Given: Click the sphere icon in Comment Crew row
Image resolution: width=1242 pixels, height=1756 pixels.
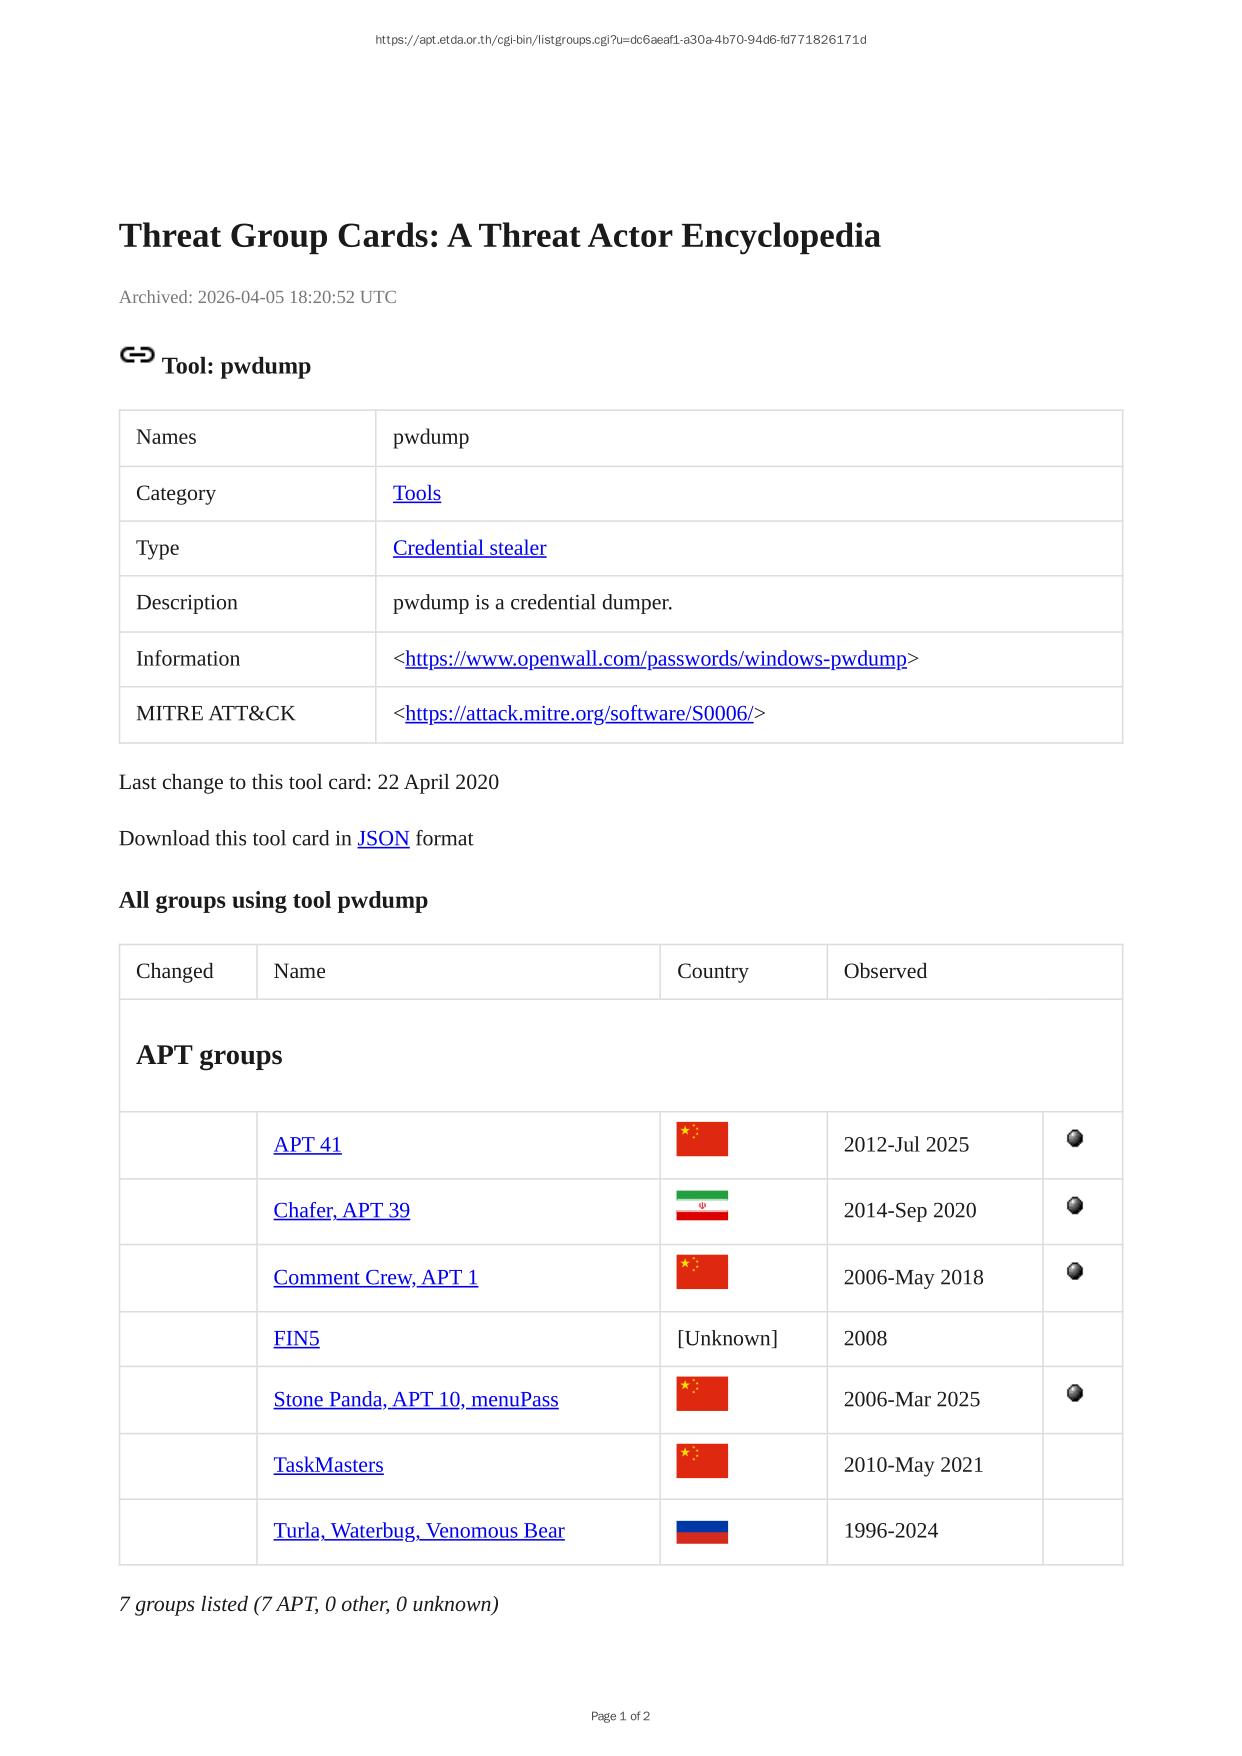Looking at the screenshot, I should [1075, 1271].
